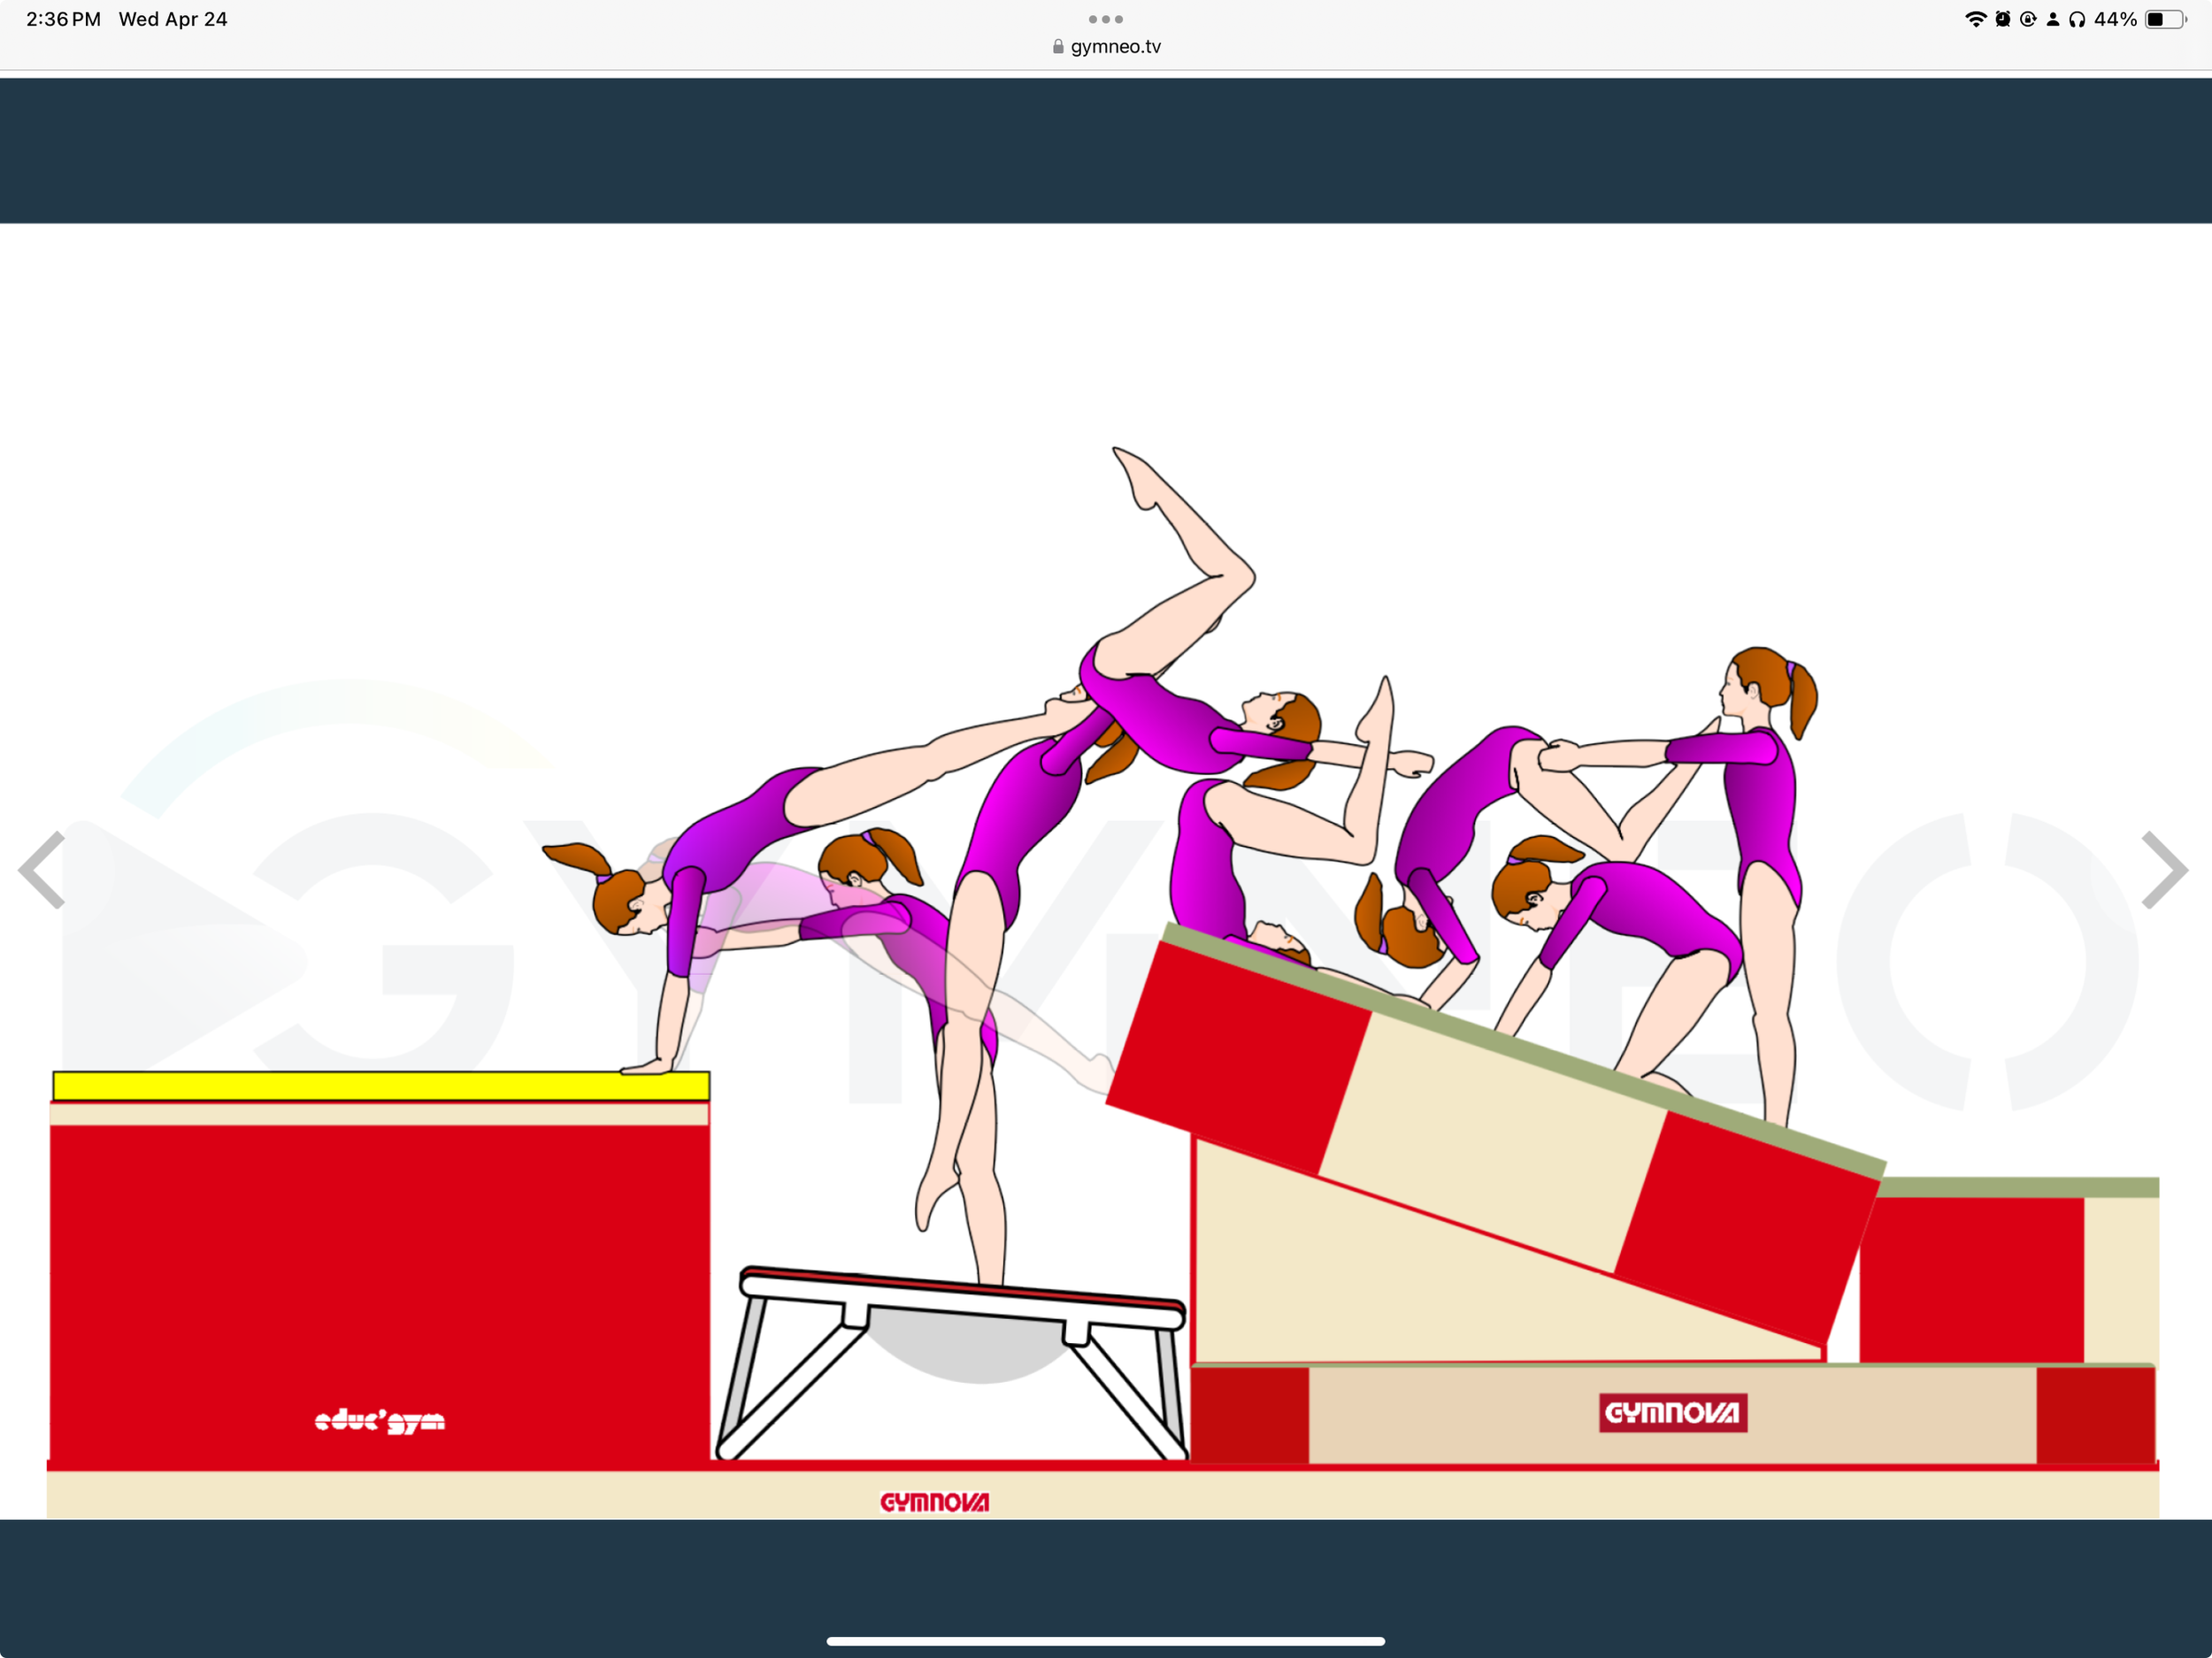Screen dimensions: 2212x1658
Task: Tap the Wi-Fi icon in the status bar
Action: [x=1977, y=18]
